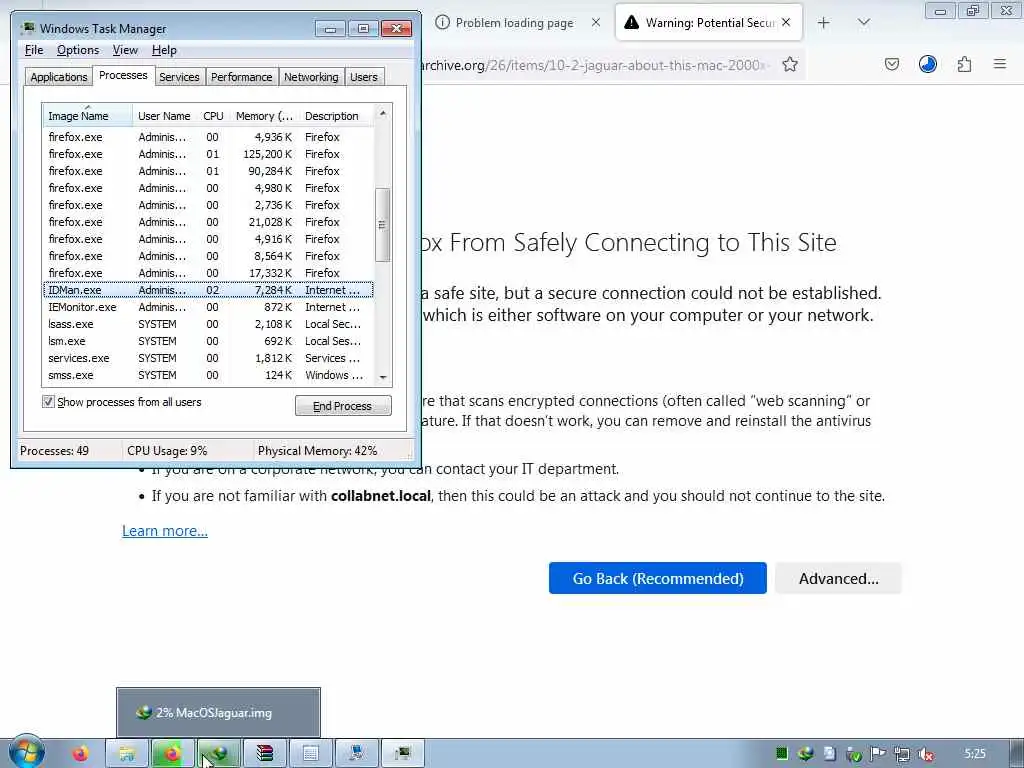Sort by User Name column header
The height and width of the screenshot is (768, 1024).
[165, 116]
